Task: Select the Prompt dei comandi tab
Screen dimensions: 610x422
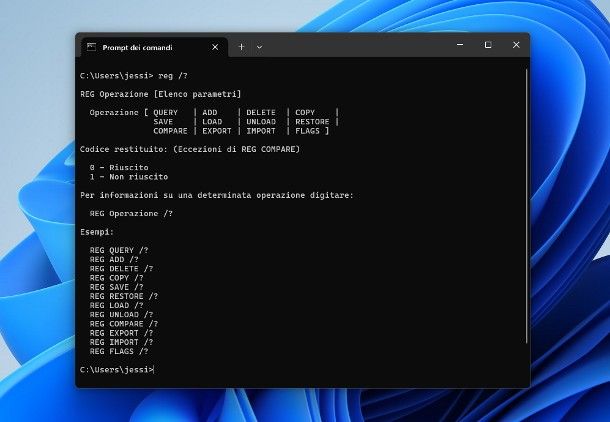Action: tap(138, 47)
